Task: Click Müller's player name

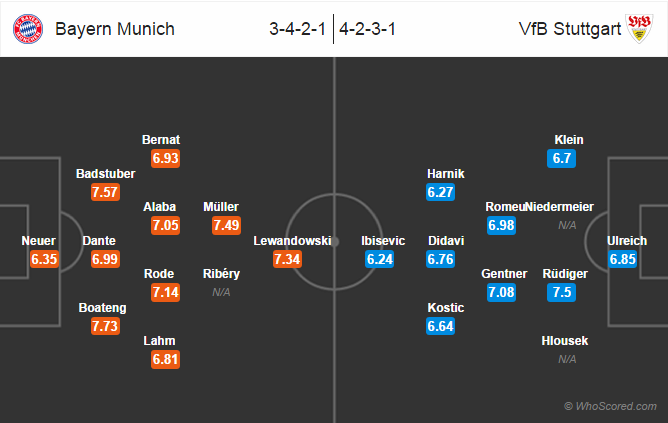Action: [221, 207]
